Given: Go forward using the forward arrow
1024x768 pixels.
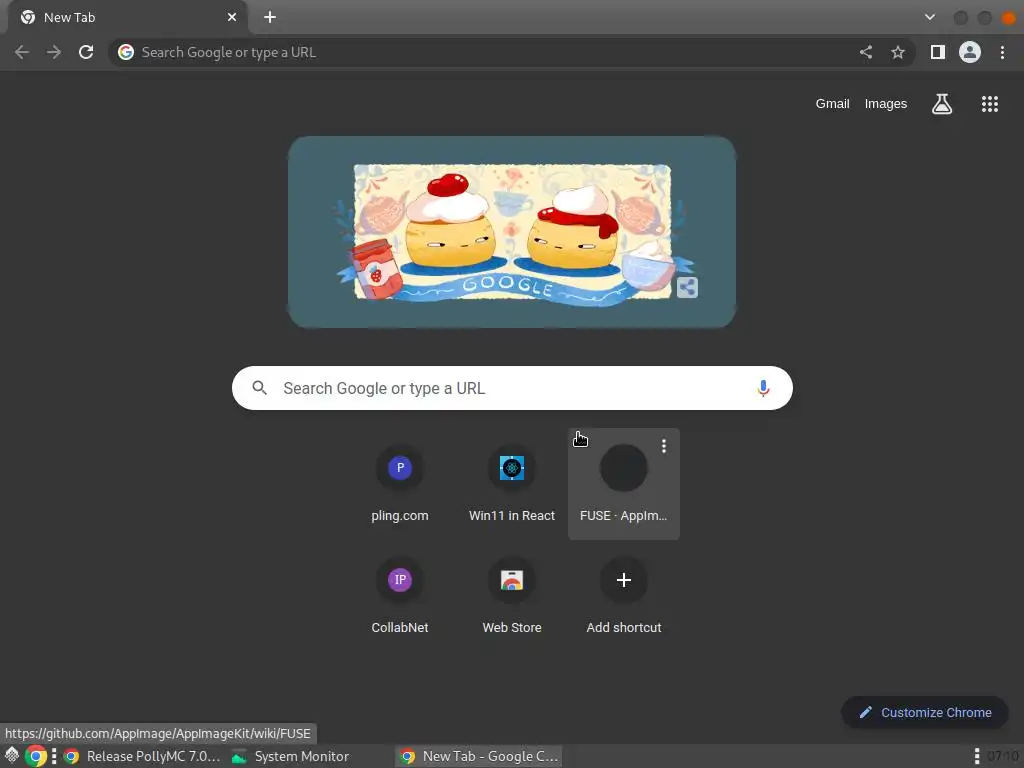Looking at the screenshot, I should [54, 52].
